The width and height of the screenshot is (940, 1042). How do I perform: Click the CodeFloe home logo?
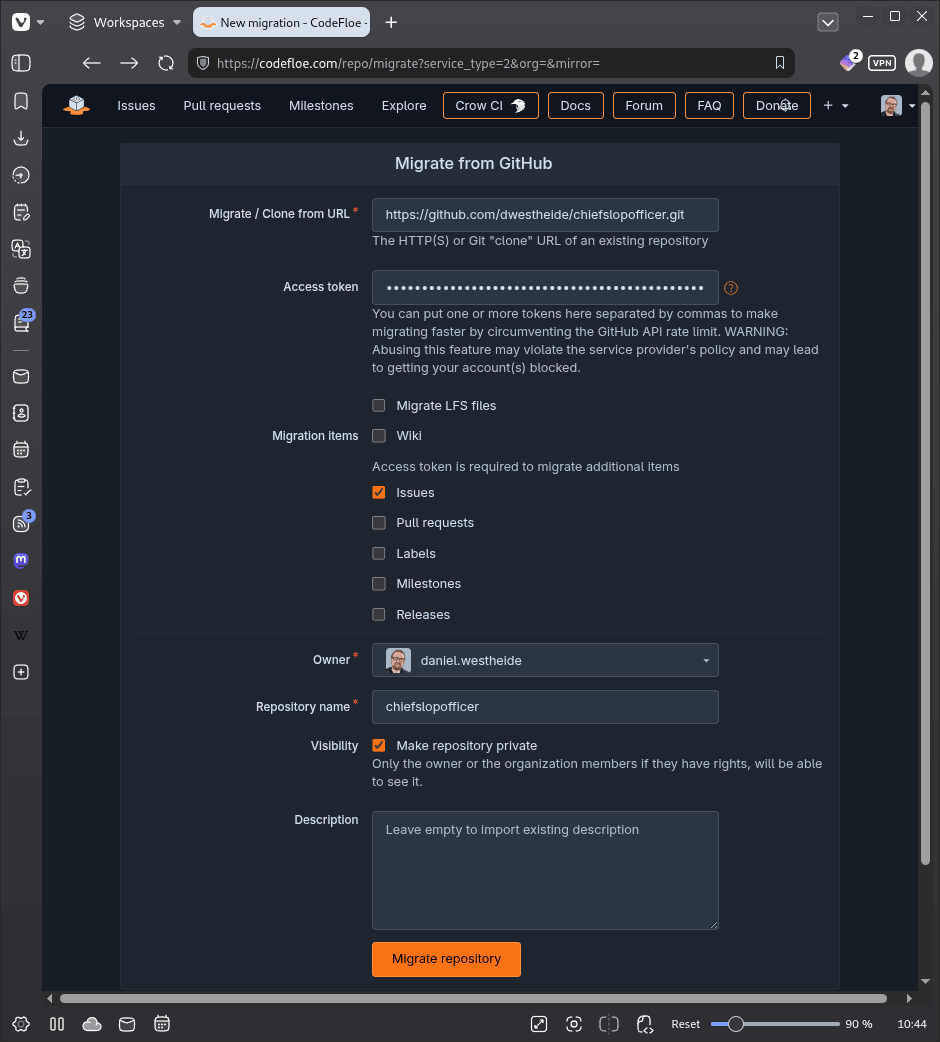76,105
